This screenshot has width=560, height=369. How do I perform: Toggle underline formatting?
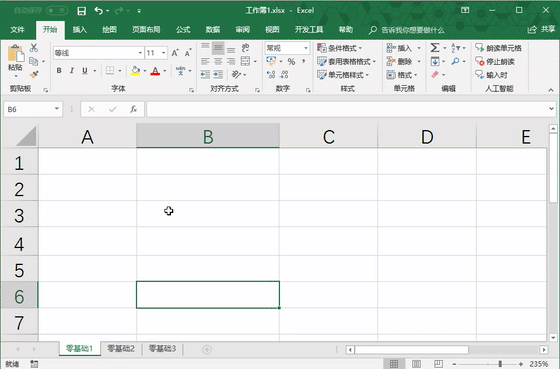point(85,71)
